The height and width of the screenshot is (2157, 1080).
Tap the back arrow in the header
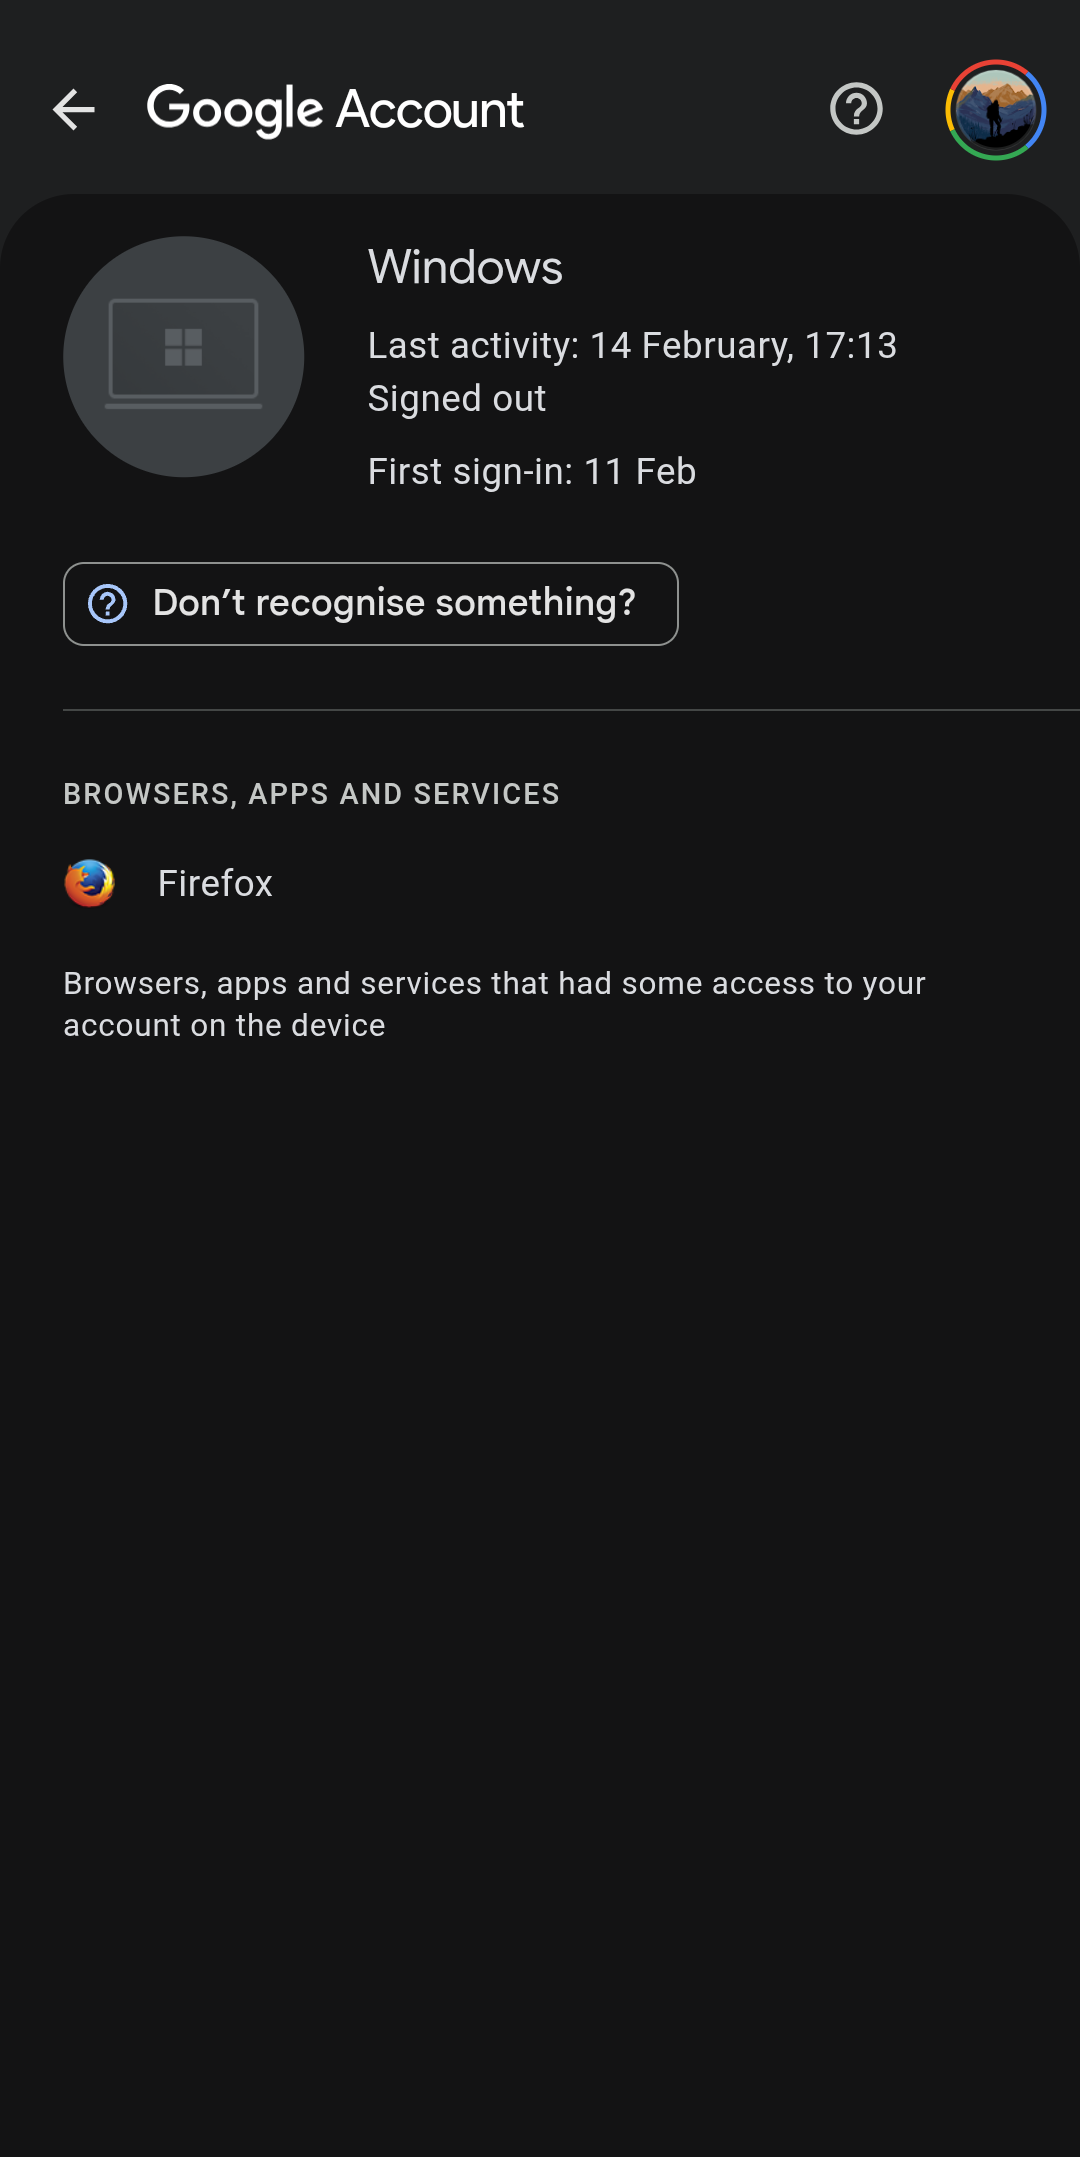tap(74, 109)
